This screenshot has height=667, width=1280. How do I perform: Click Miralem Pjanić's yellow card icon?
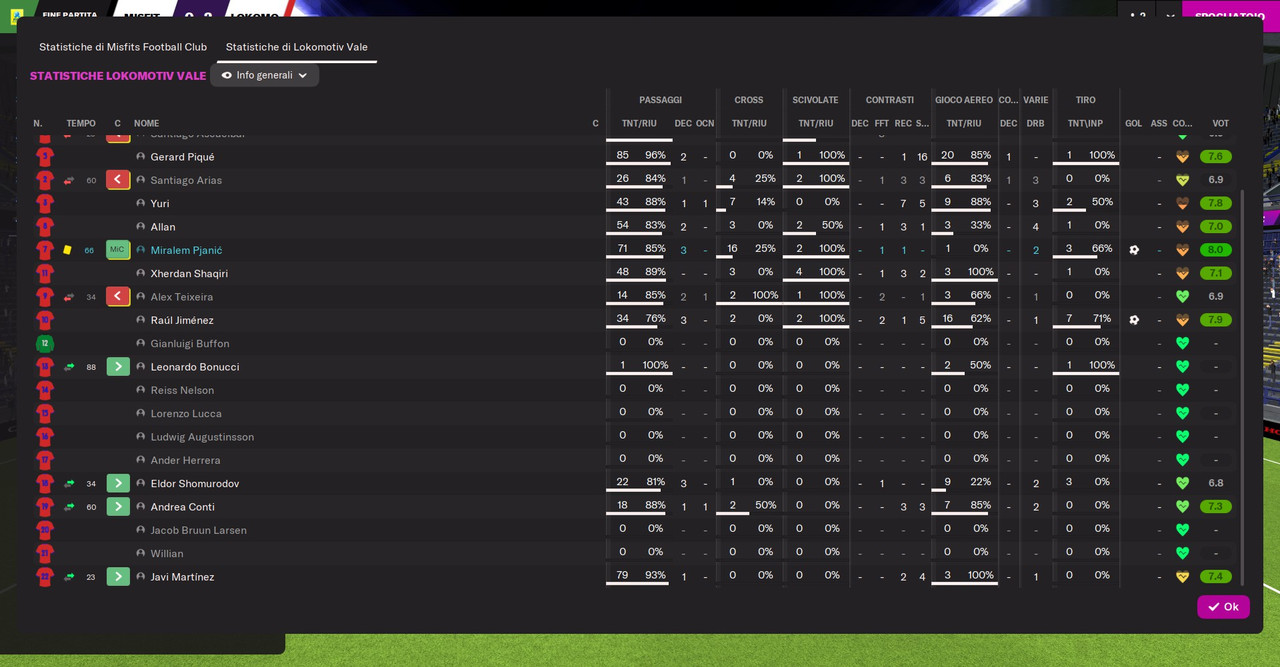coord(67,250)
